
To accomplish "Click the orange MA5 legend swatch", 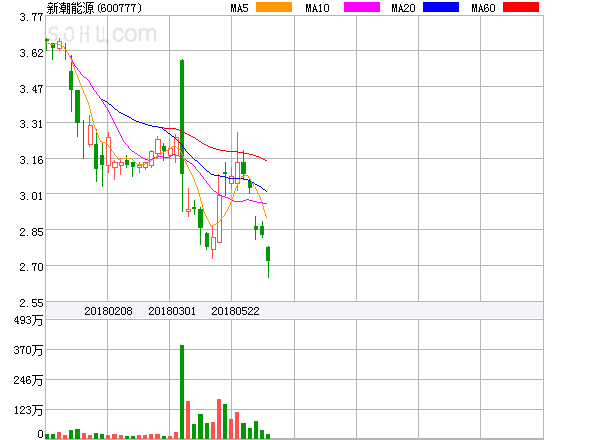I will pos(274,7).
